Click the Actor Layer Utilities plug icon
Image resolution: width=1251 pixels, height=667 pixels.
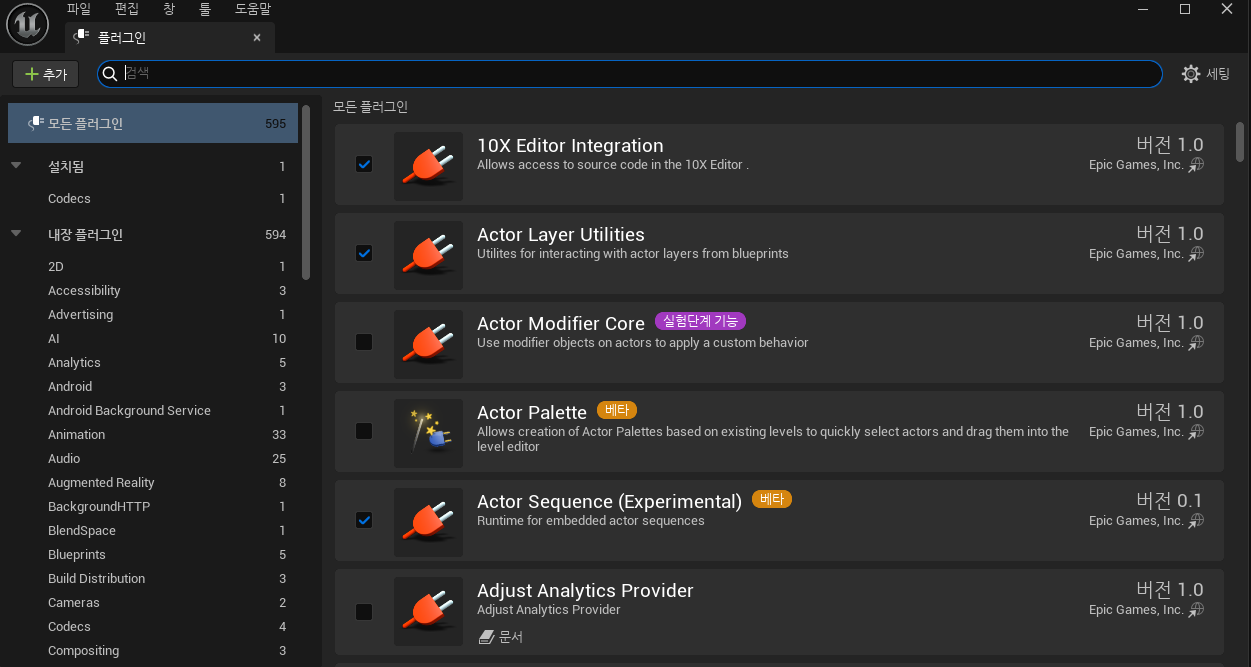428,255
